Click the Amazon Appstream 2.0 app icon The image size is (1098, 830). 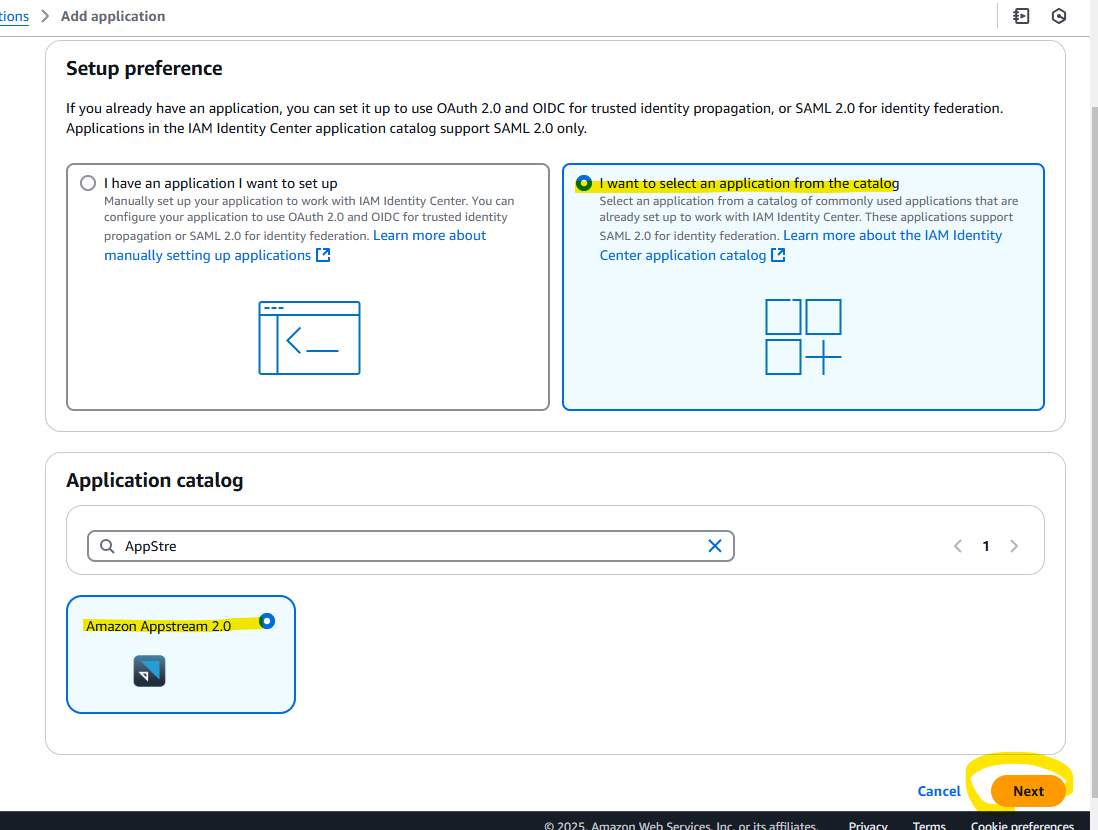[149, 671]
